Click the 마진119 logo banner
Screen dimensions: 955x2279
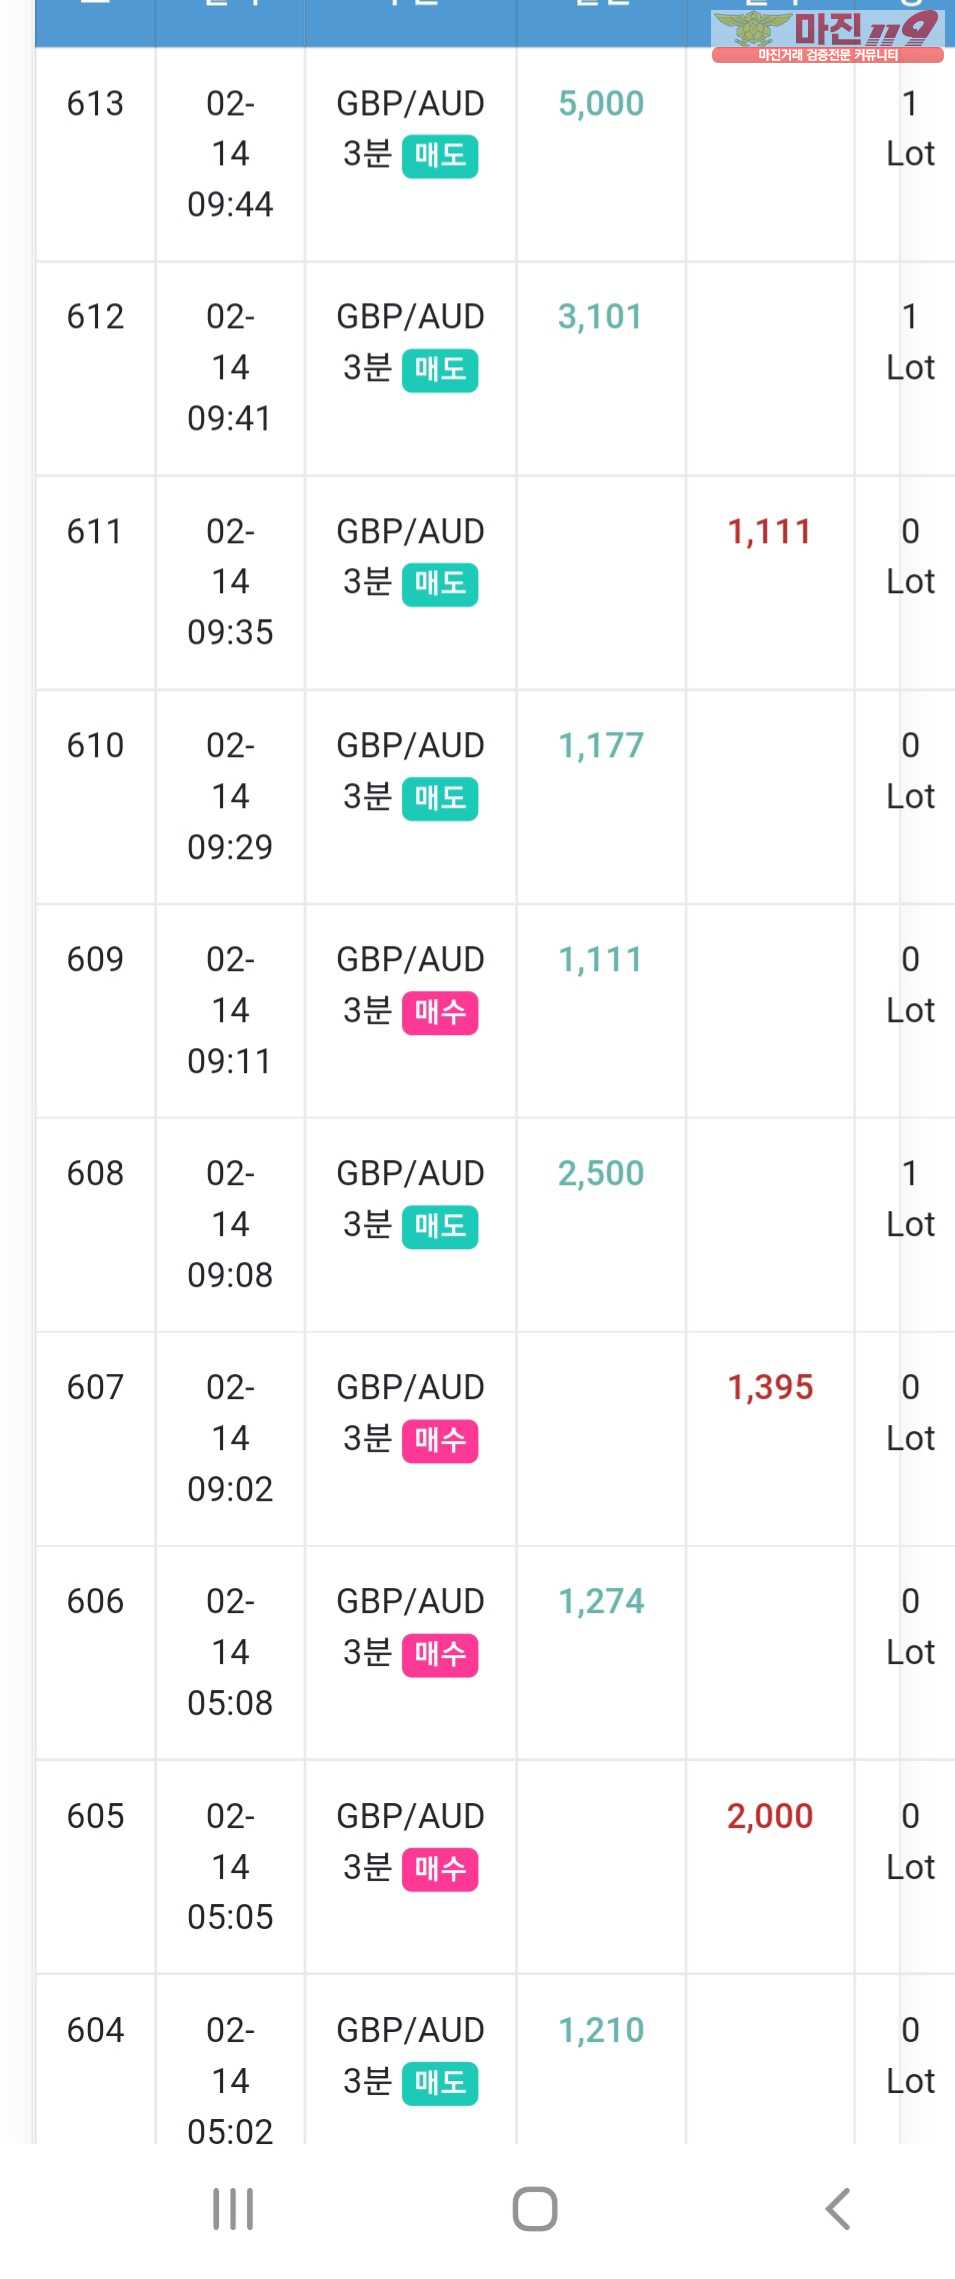point(827,36)
